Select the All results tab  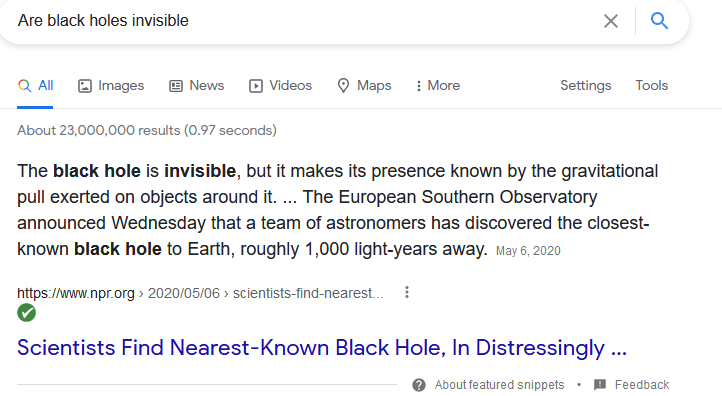[35, 86]
